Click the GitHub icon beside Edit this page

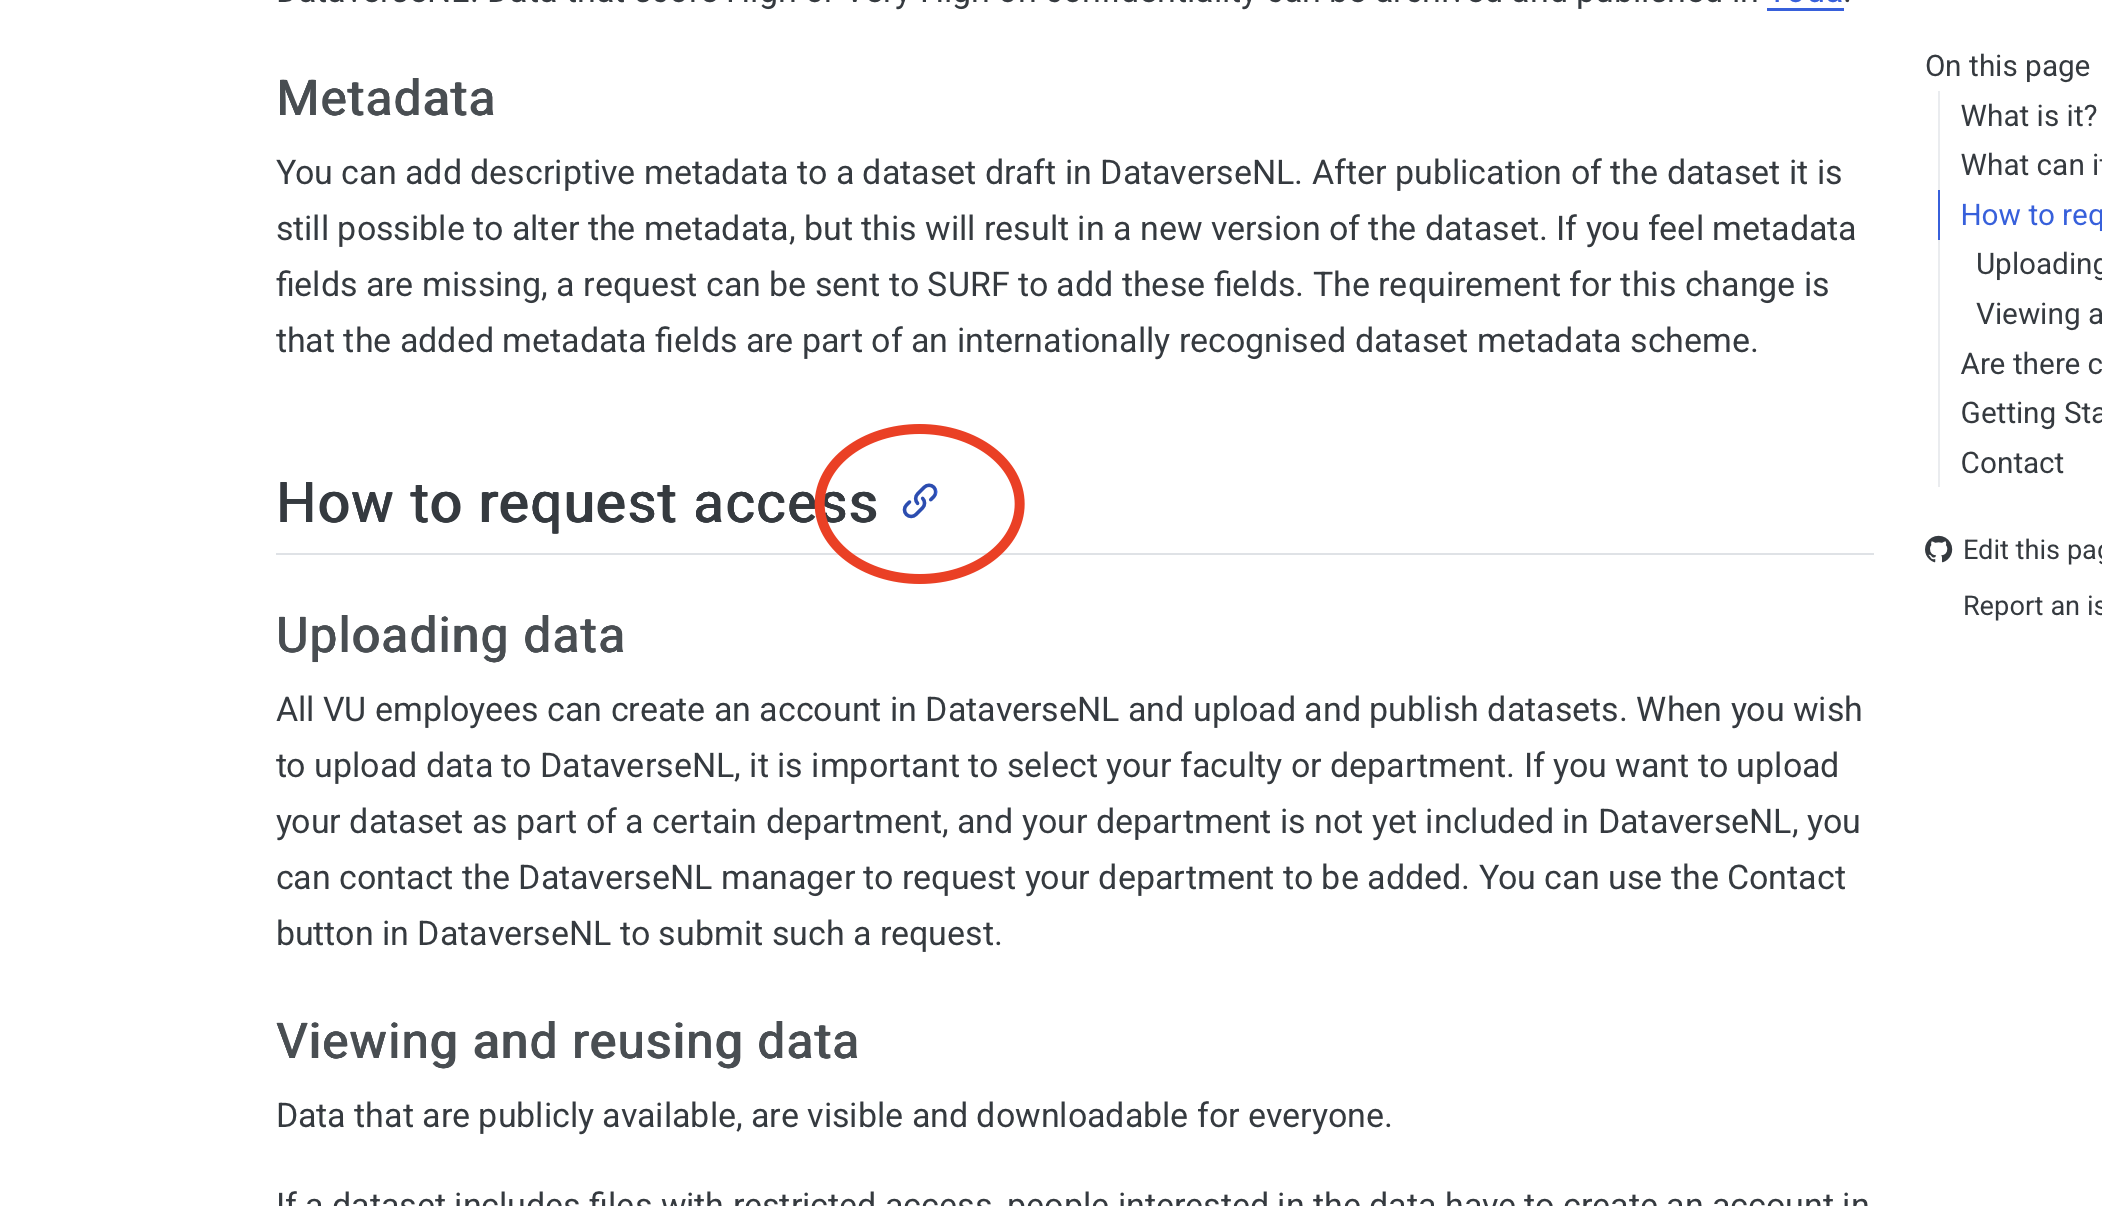tap(1938, 550)
